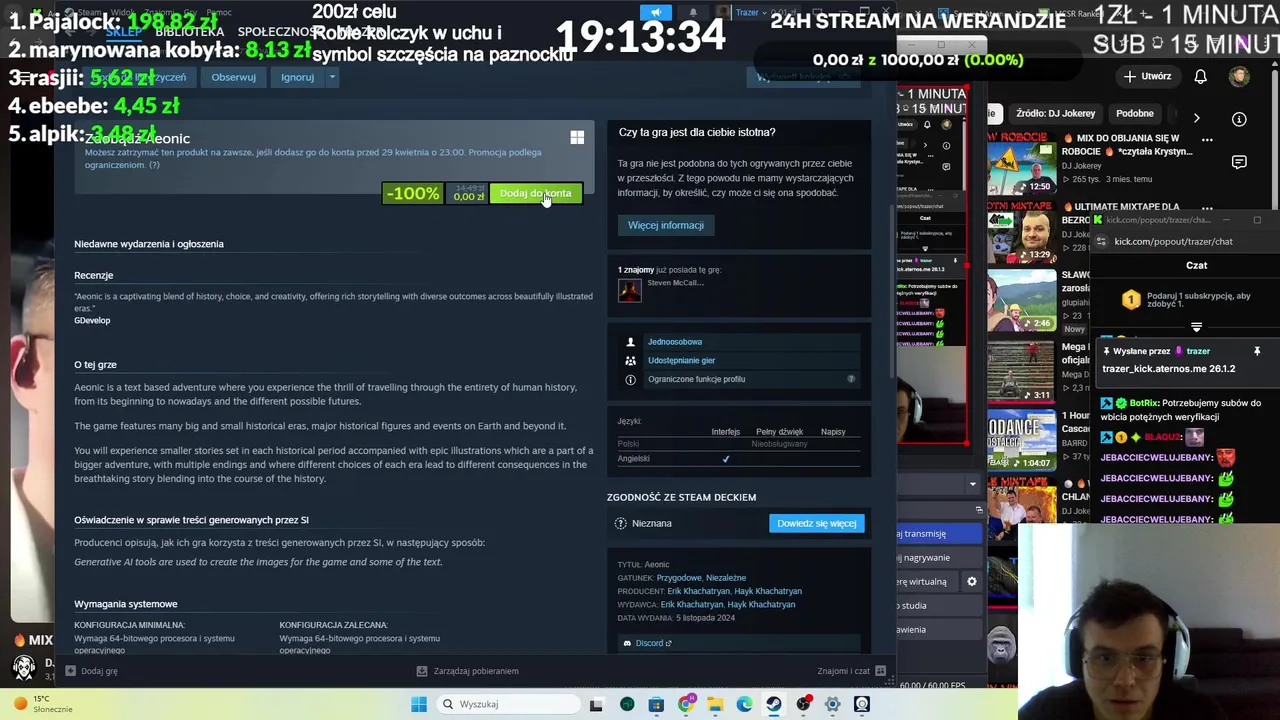Click the pin icon on Kick pinned message
This screenshot has width=1280, height=720.
[1257, 351]
